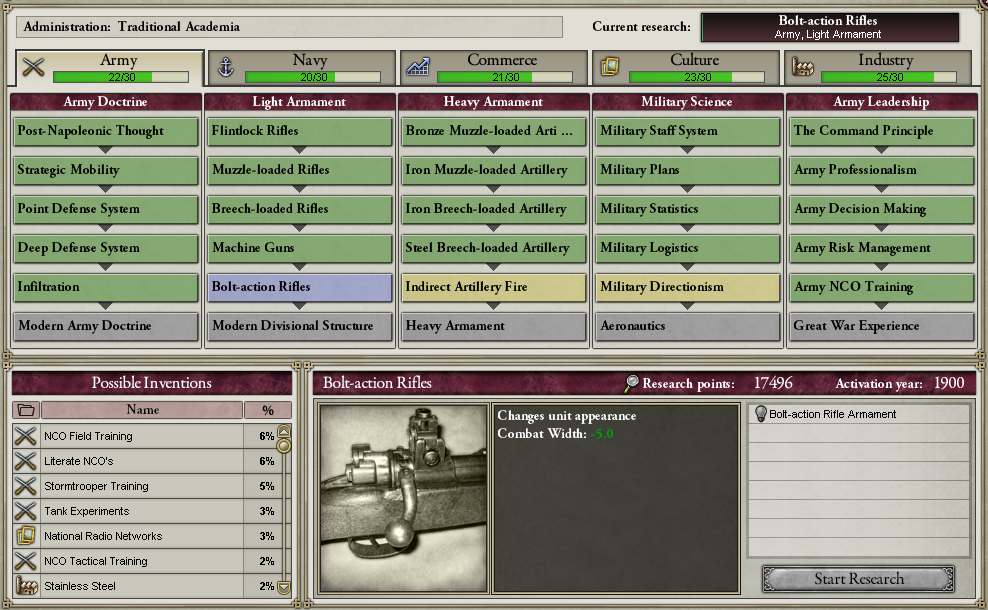Select Indirect Artillery Fire technology
This screenshot has height=610, width=988.
(x=494, y=287)
